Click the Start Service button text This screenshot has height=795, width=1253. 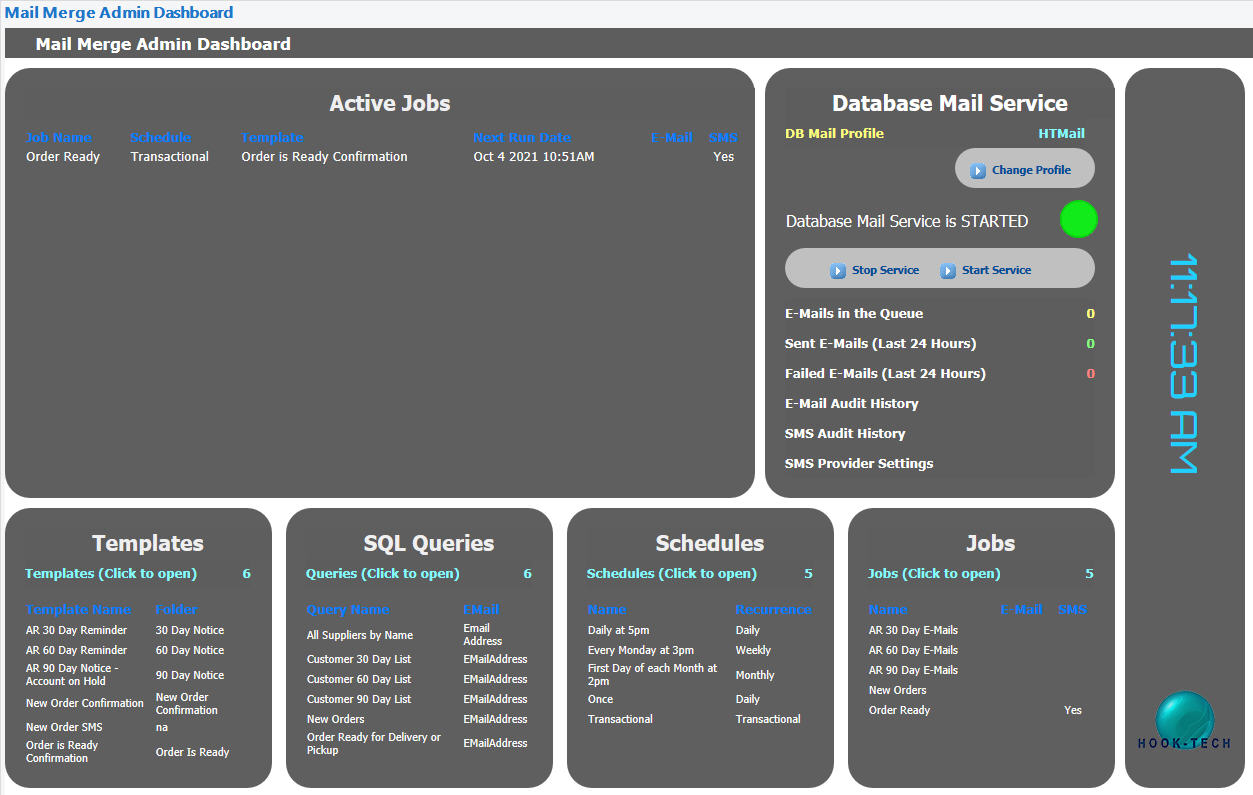pyautogui.click(x=996, y=270)
